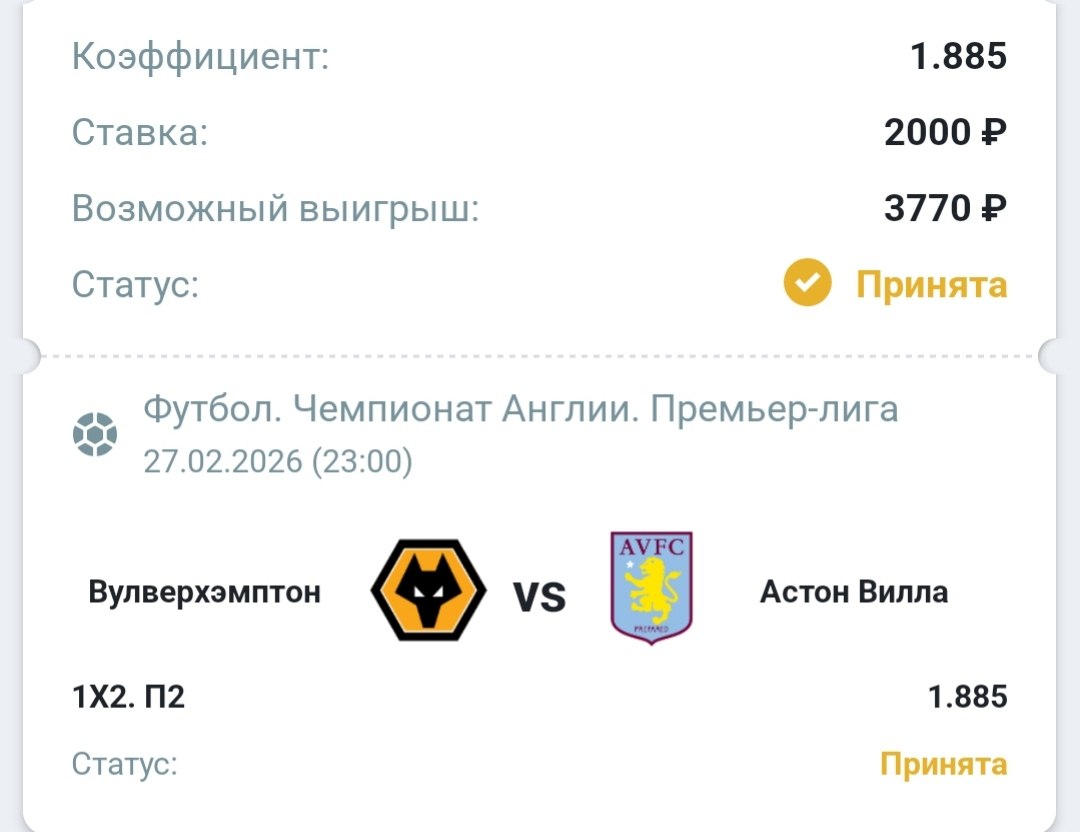Screen dimensions: 1080x832
Task: Click the Aston Villa AVFC crest
Action: coord(651,589)
